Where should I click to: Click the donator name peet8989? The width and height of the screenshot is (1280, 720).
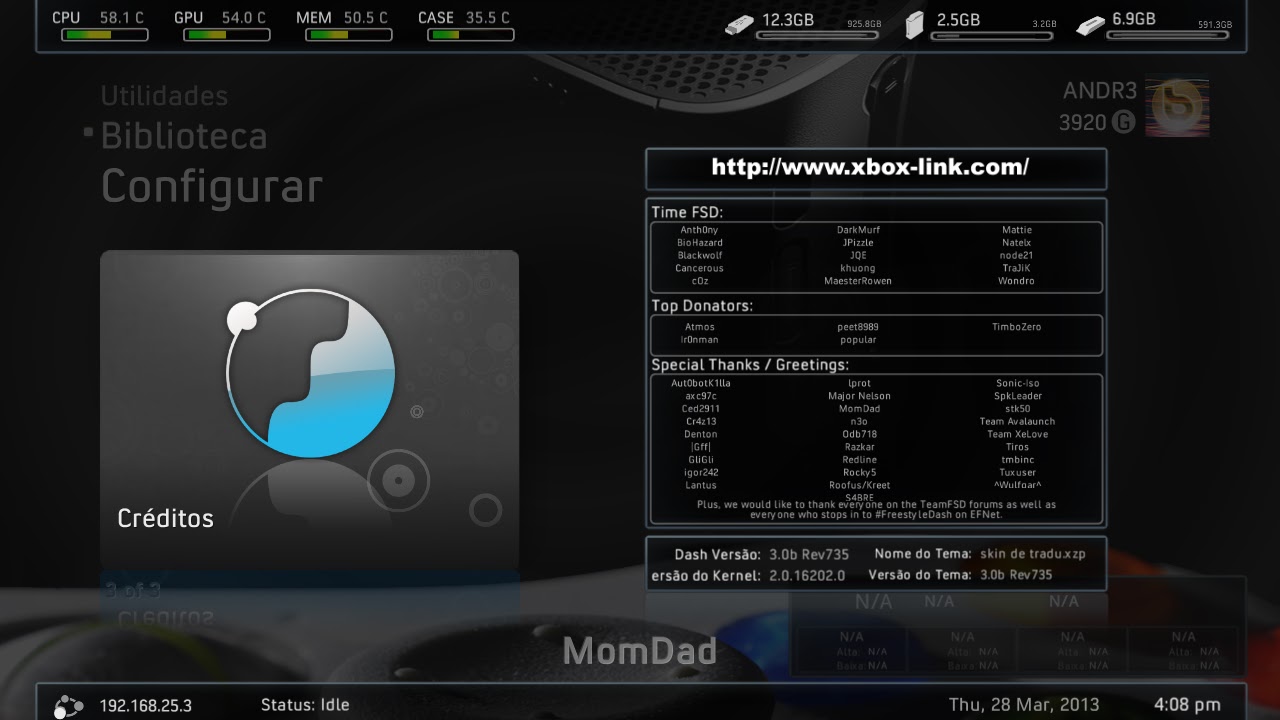tap(858, 327)
